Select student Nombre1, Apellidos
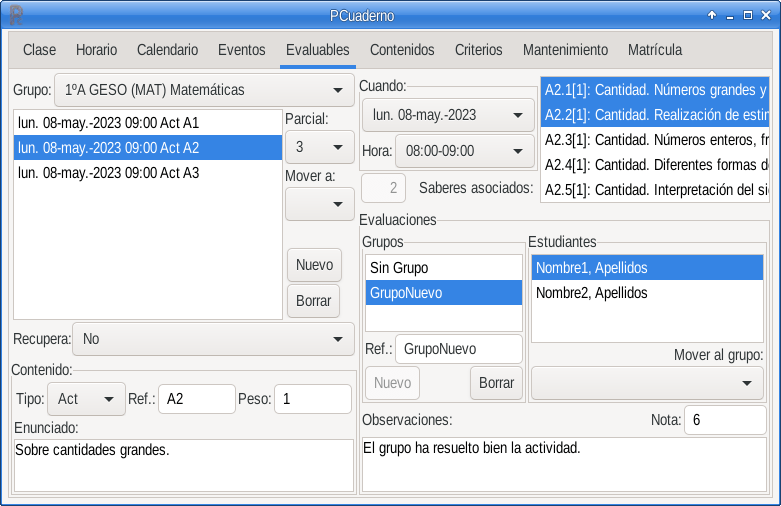This screenshot has width=781, height=506. [648, 268]
